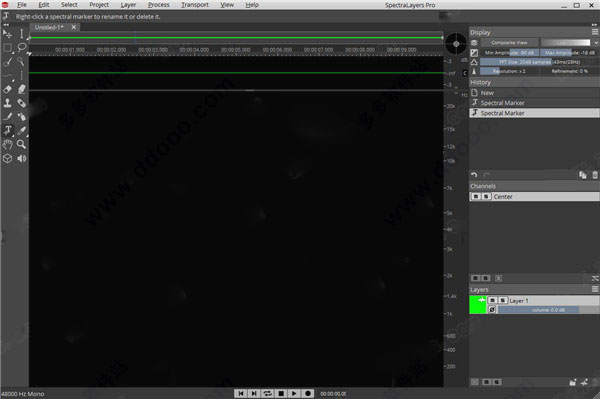This screenshot has width=600, height=399.
Task: Toggle phase invert on Layer 1
Action: [x=492, y=309]
